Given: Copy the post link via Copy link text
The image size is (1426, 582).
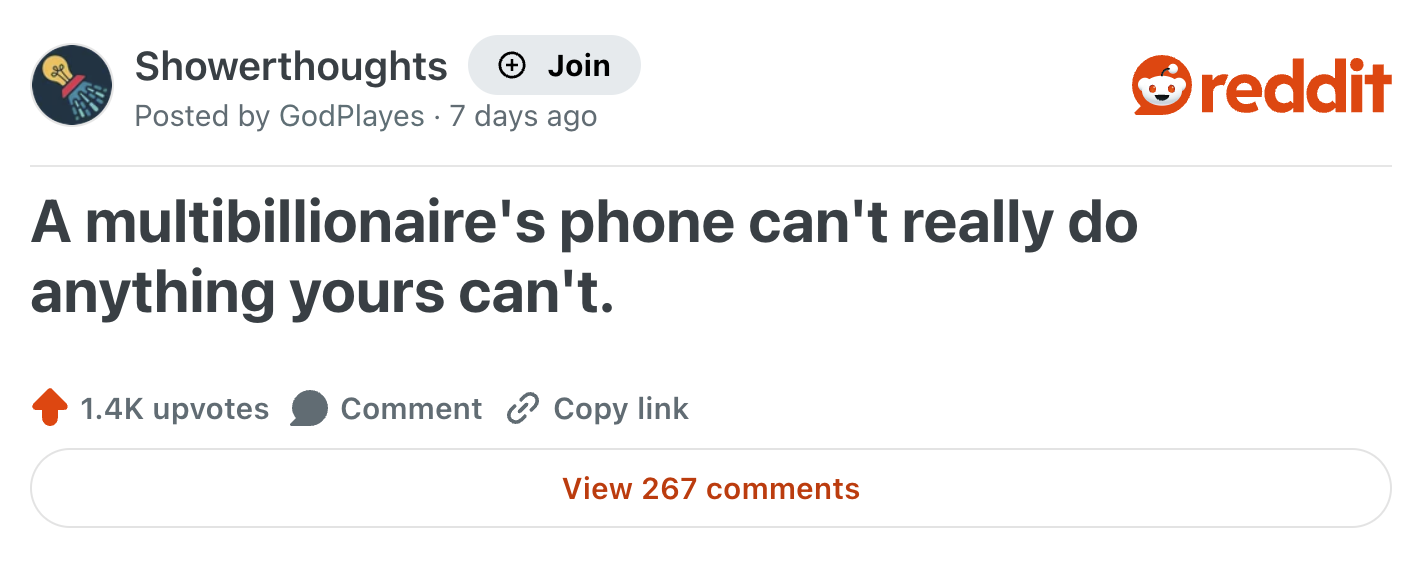Looking at the screenshot, I should coord(620,409).
